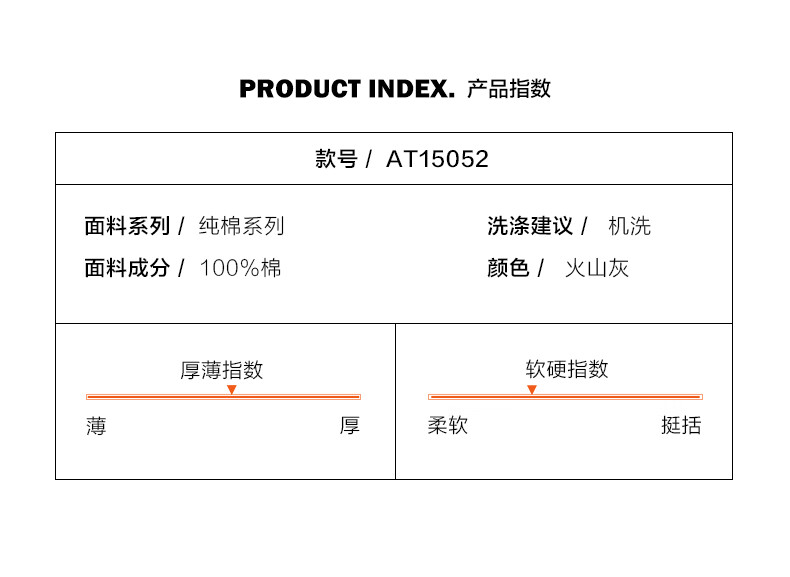Screen dimensions: 790x577
Task: Select the 纯棉系列 value text
Action: [x=242, y=226]
